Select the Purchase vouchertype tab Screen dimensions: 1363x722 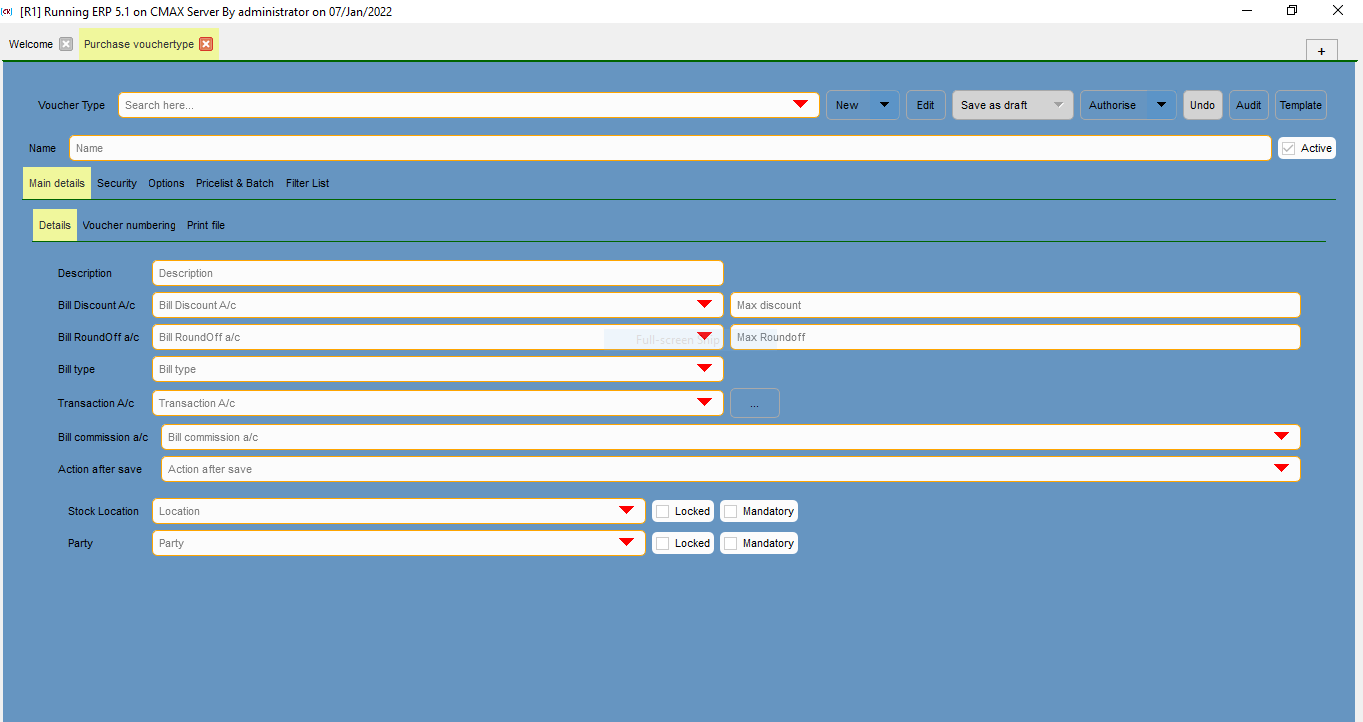[139, 44]
